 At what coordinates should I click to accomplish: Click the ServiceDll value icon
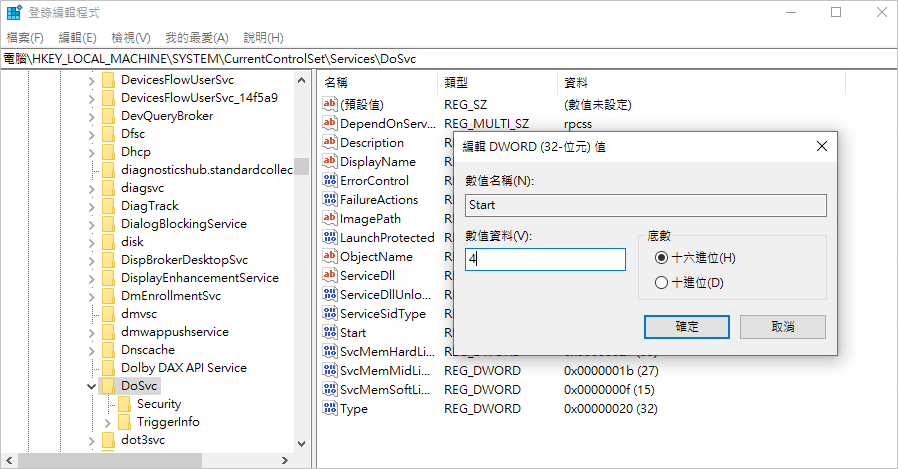[329, 275]
